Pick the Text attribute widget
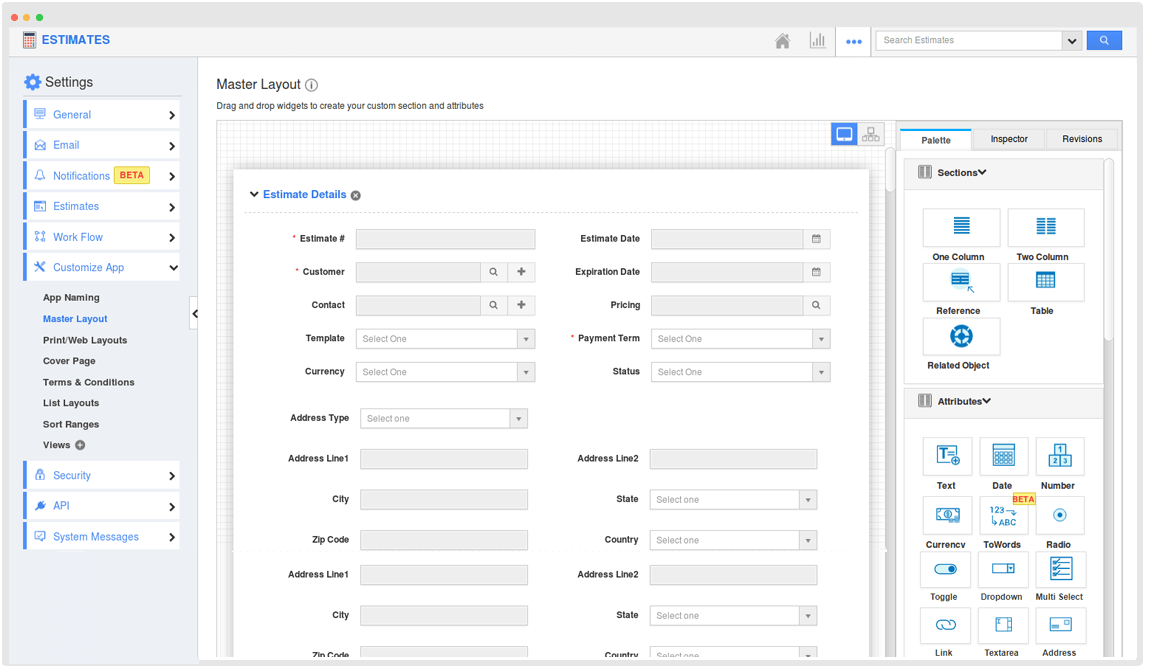 click(947, 456)
